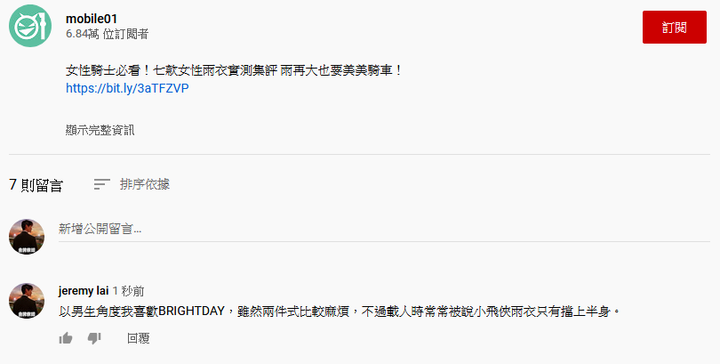Click the 7 則留言 comment count
Image resolution: width=720 pixels, height=364 pixels.
click(x=36, y=185)
